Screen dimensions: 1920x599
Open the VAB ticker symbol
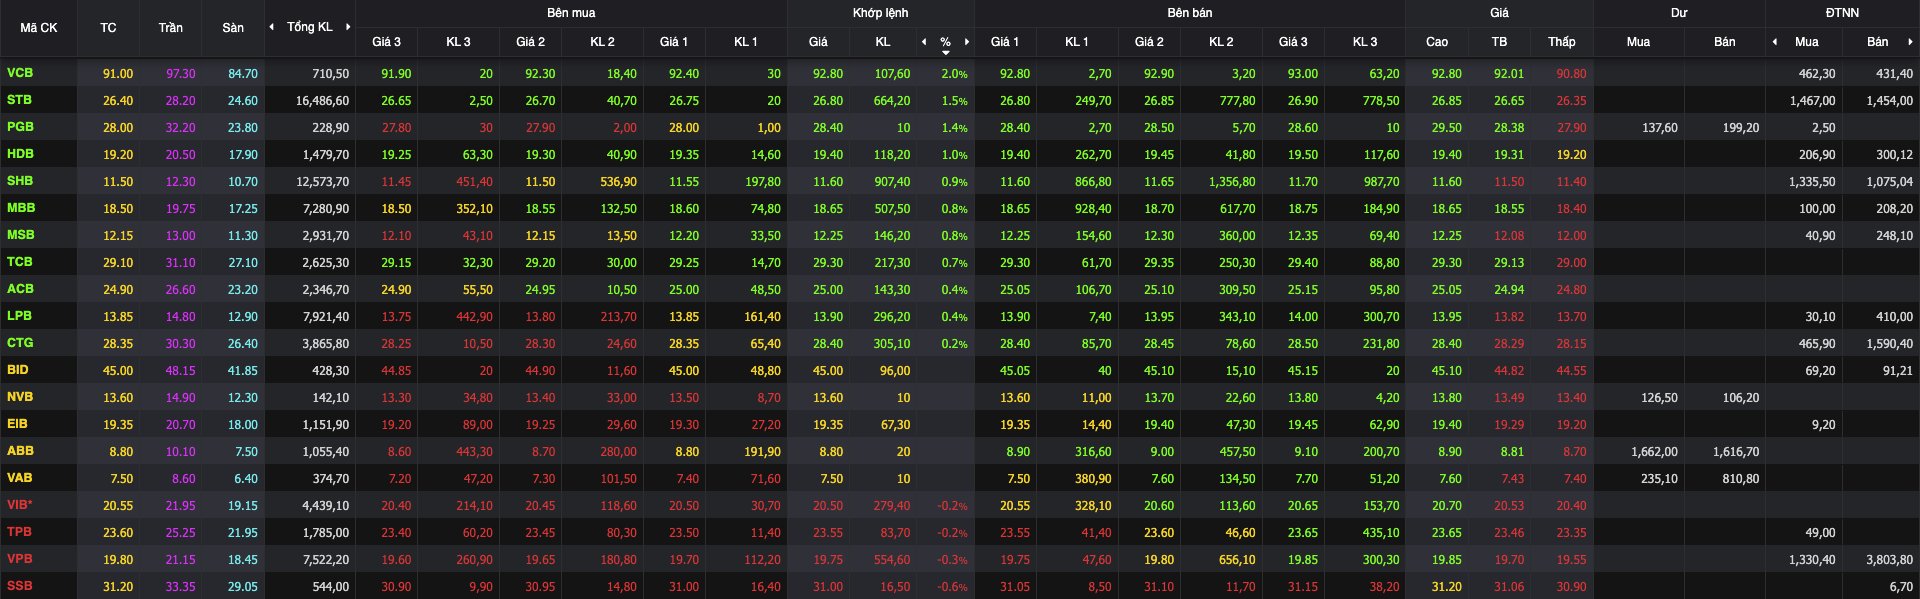coord(20,478)
